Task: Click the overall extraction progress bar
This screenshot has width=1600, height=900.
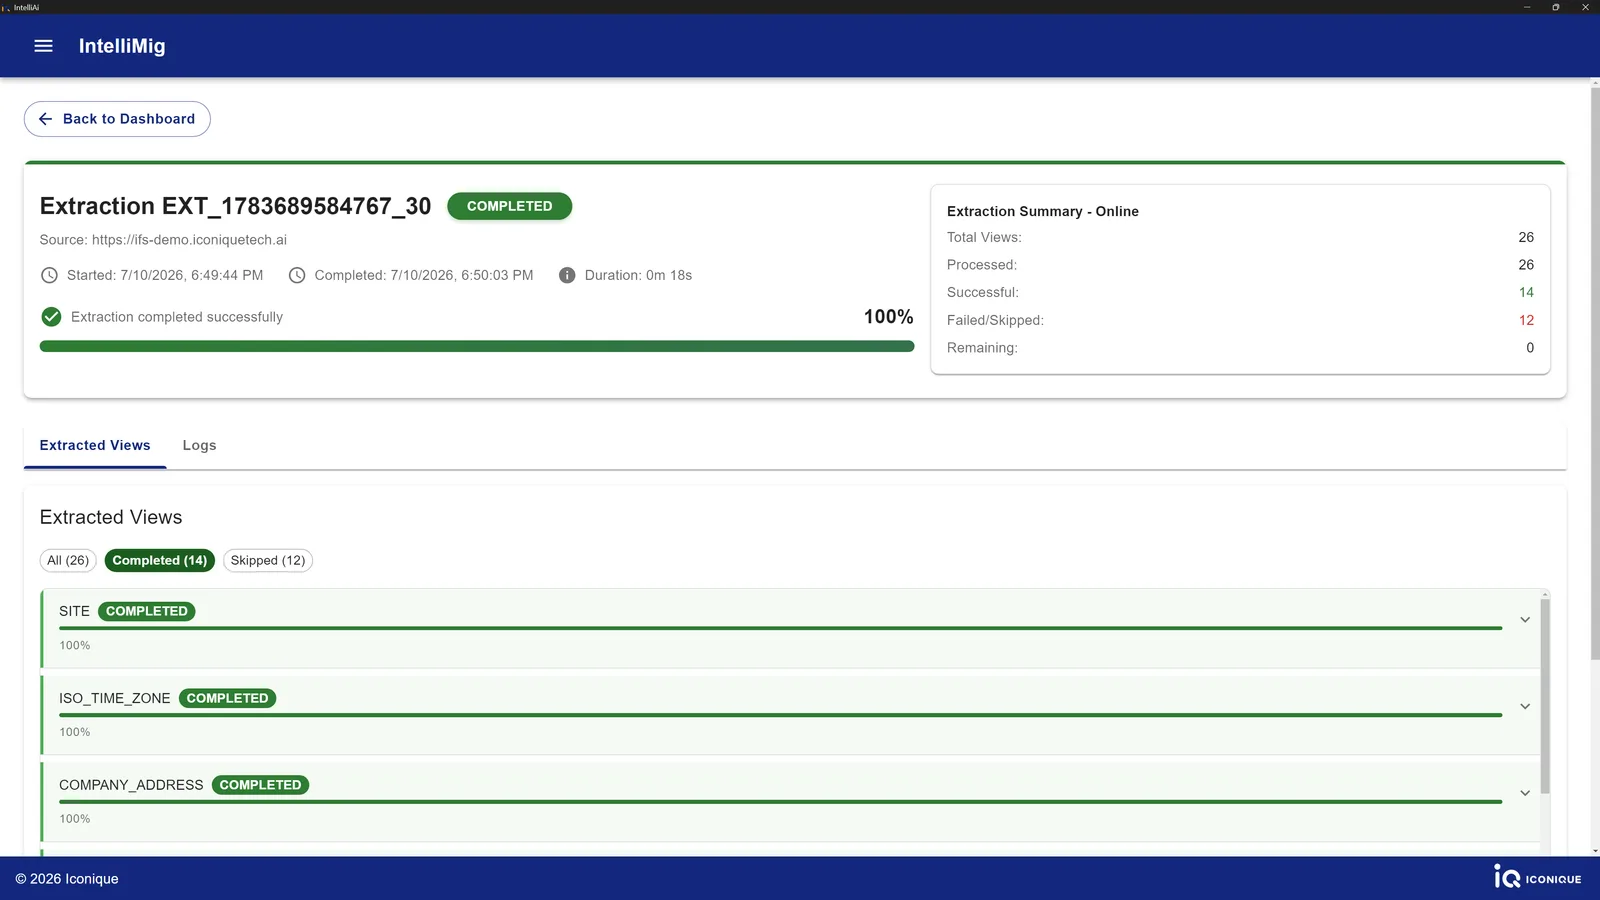Action: pyautogui.click(x=477, y=346)
